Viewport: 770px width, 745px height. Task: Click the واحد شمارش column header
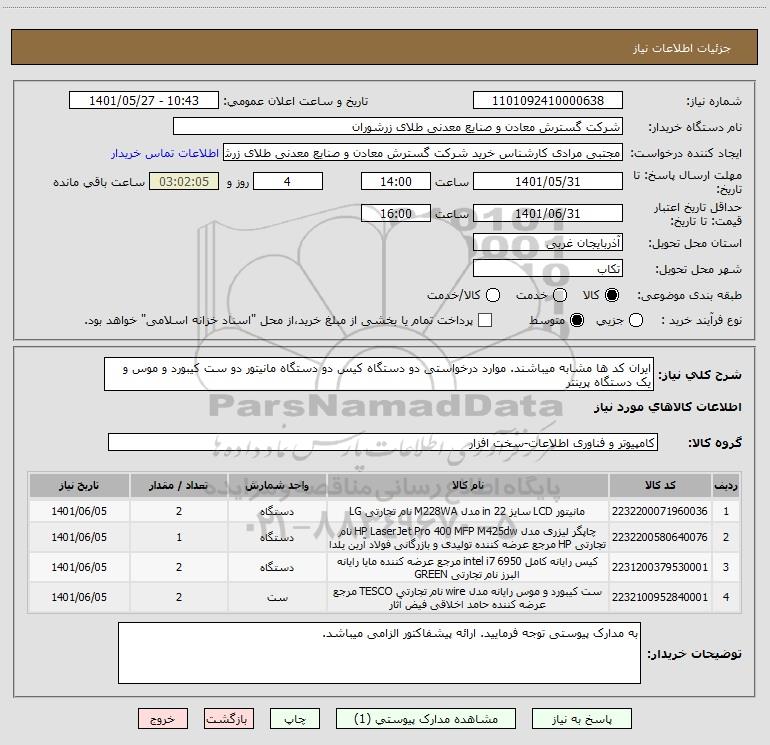click(277, 485)
